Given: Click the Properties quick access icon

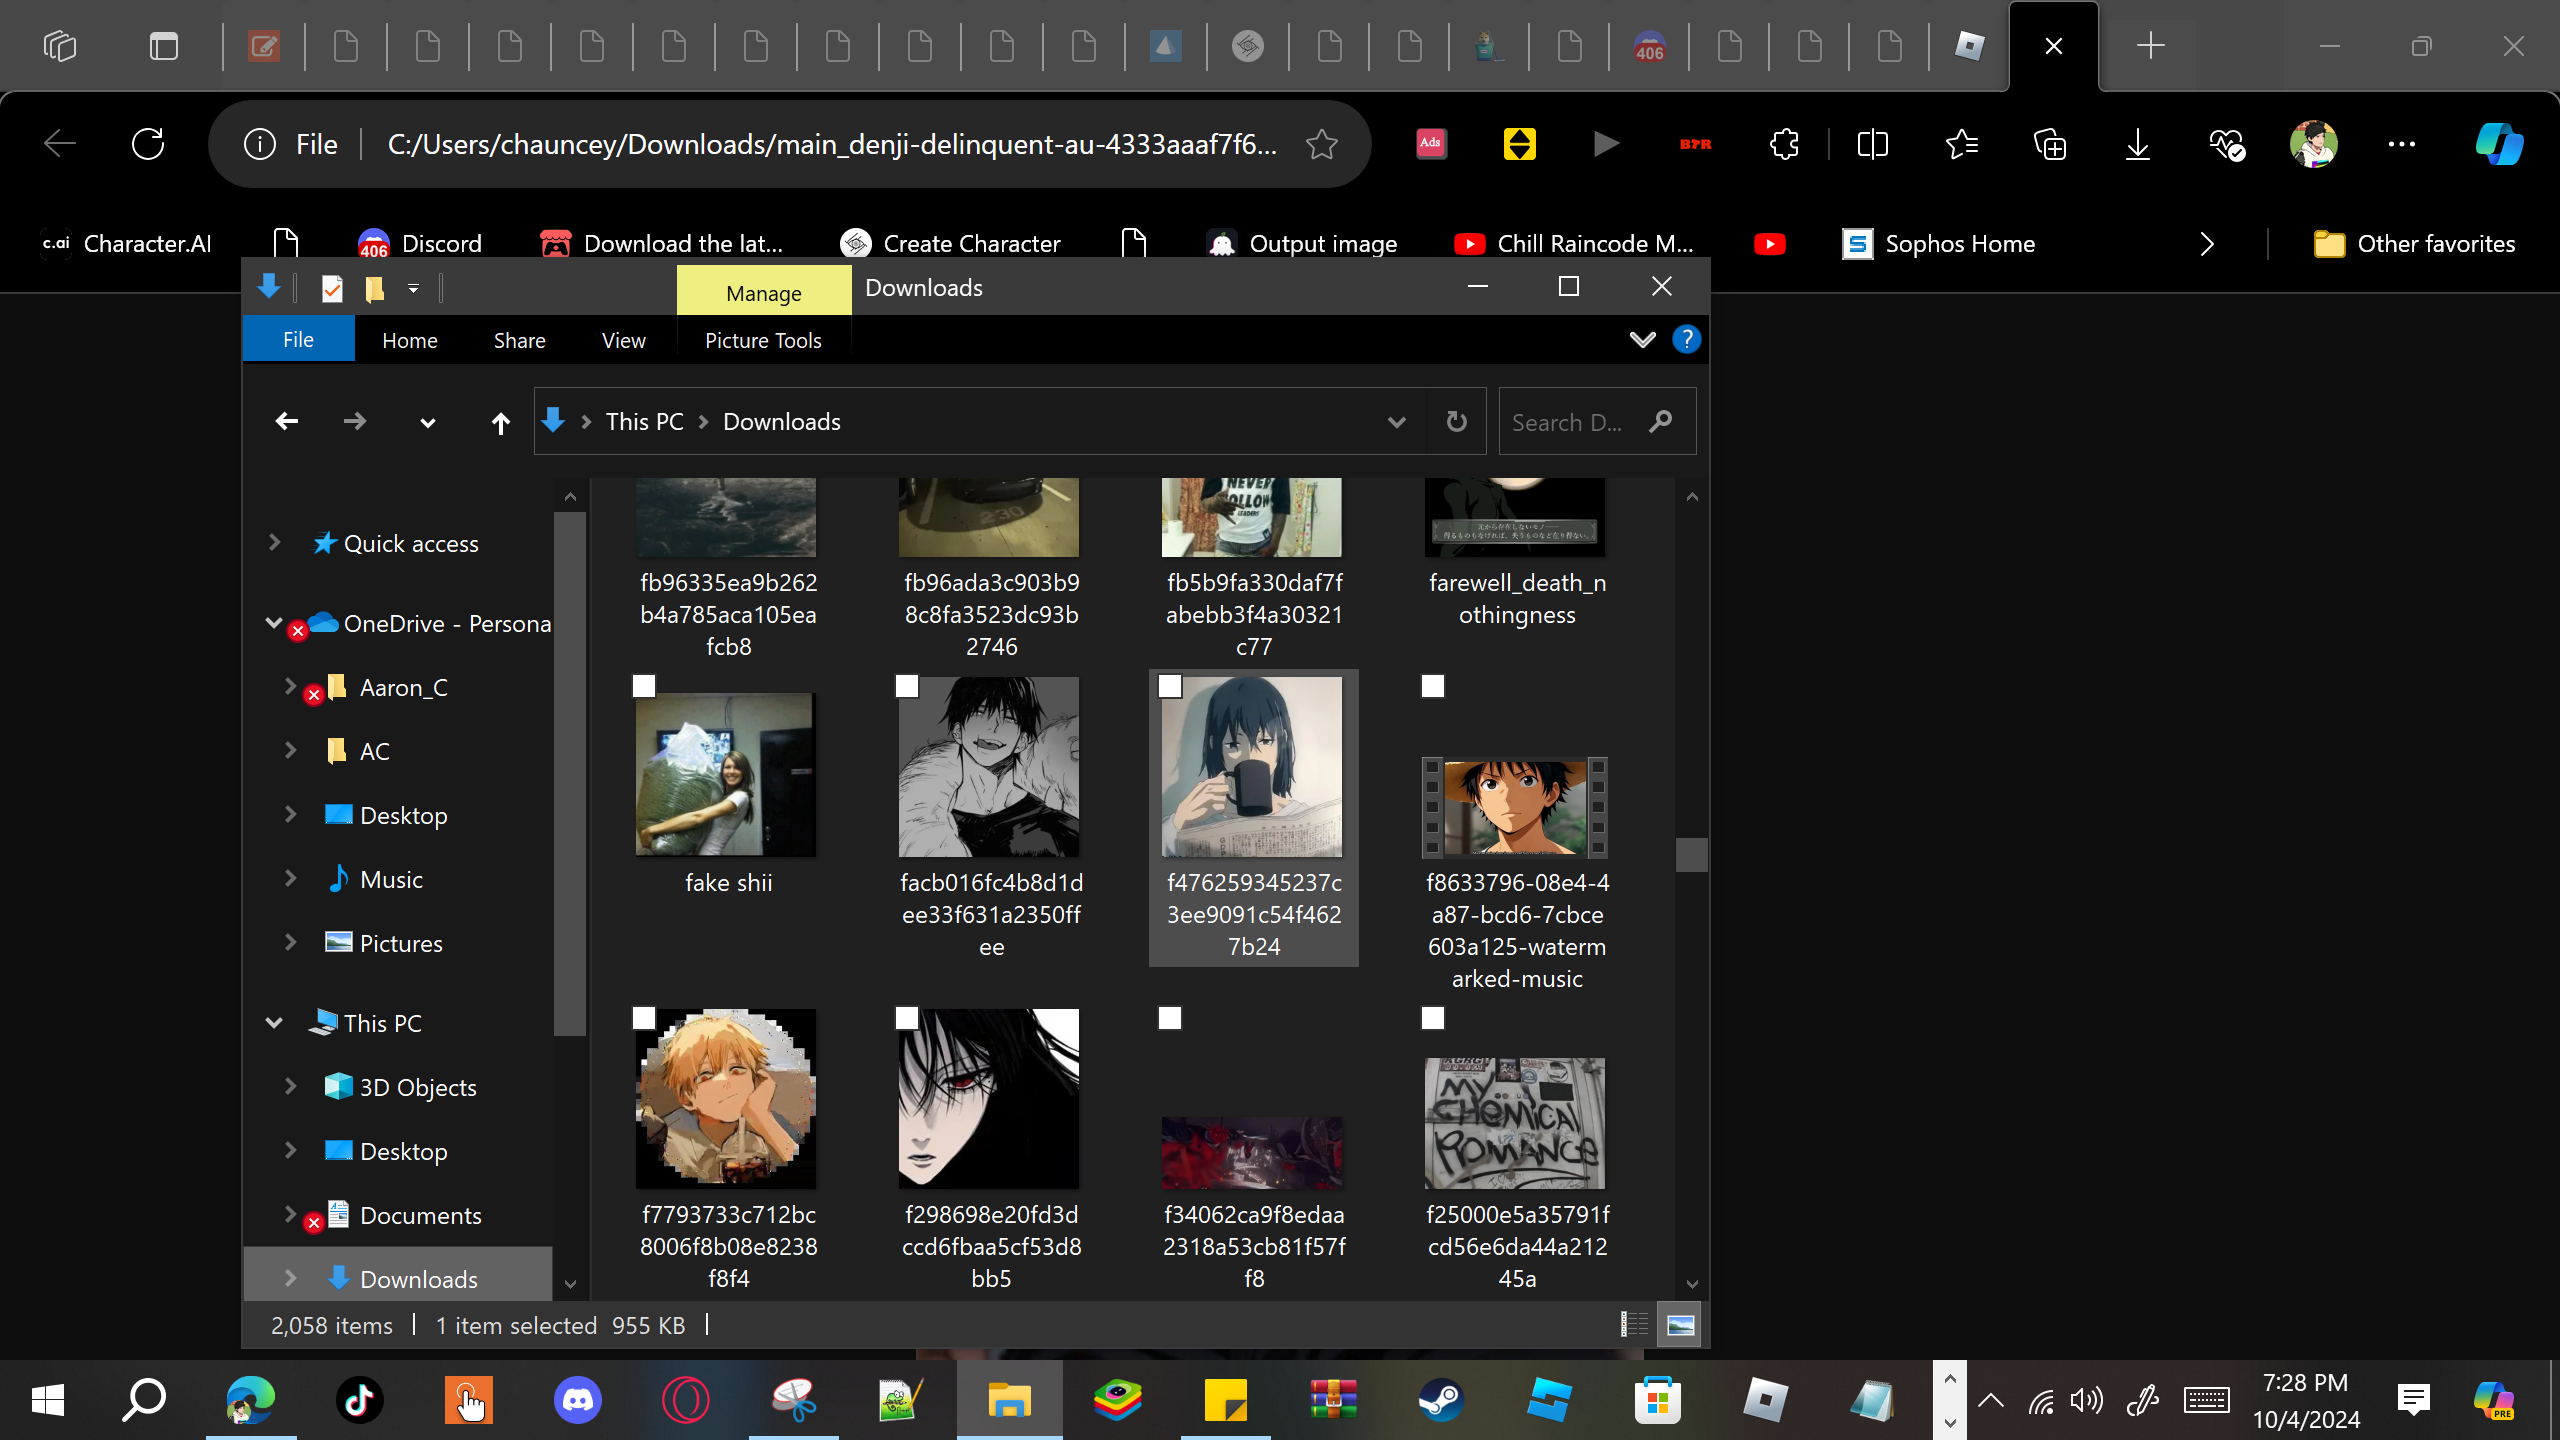Looking at the screenshot, I should (x=331, y=288).
